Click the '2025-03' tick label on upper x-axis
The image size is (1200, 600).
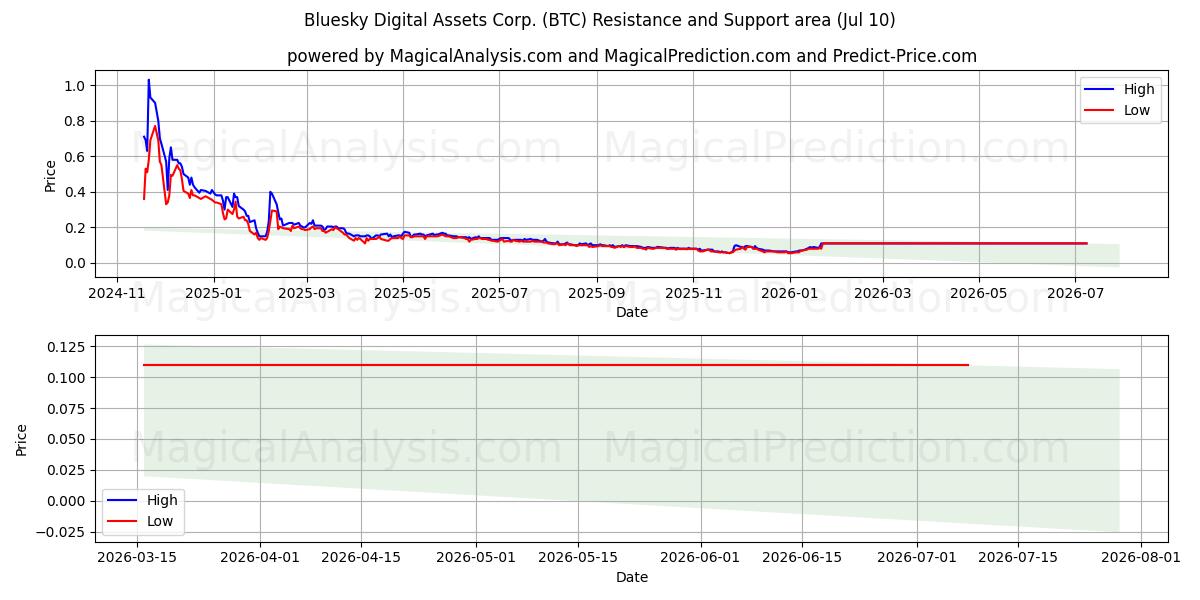[306, 293]
